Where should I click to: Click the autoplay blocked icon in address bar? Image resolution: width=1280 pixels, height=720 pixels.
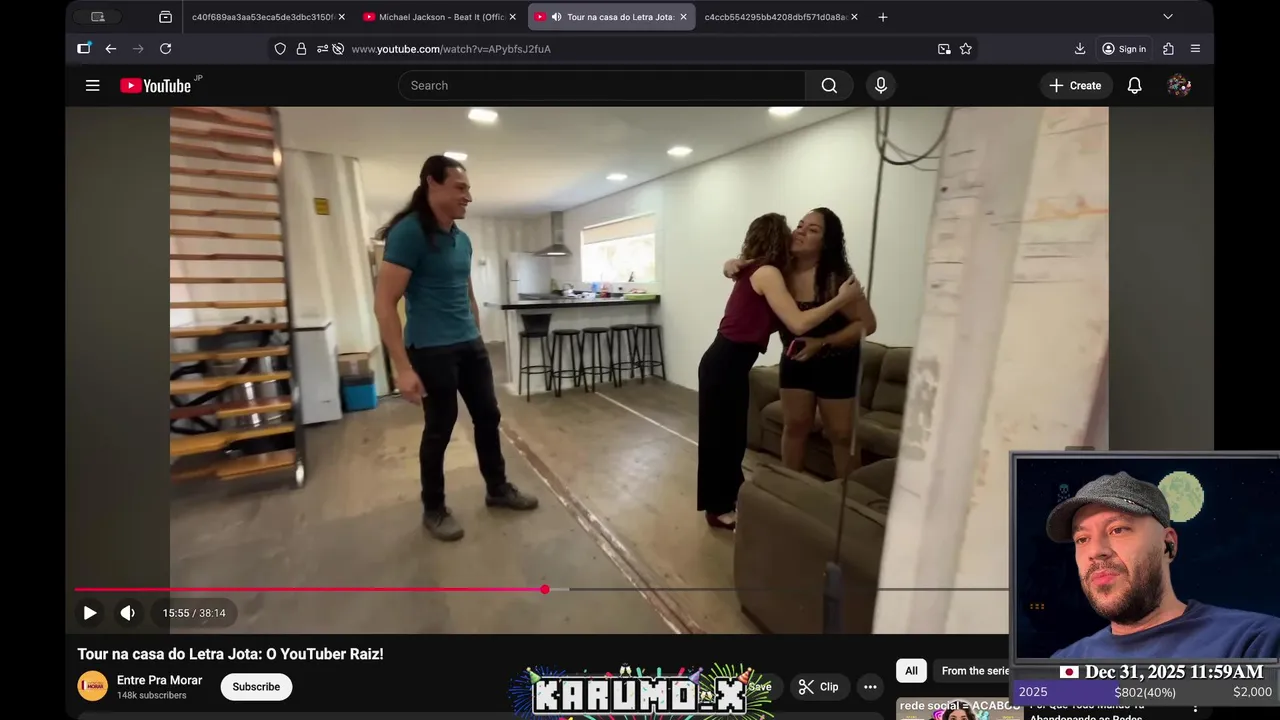[x=338, y=49]
